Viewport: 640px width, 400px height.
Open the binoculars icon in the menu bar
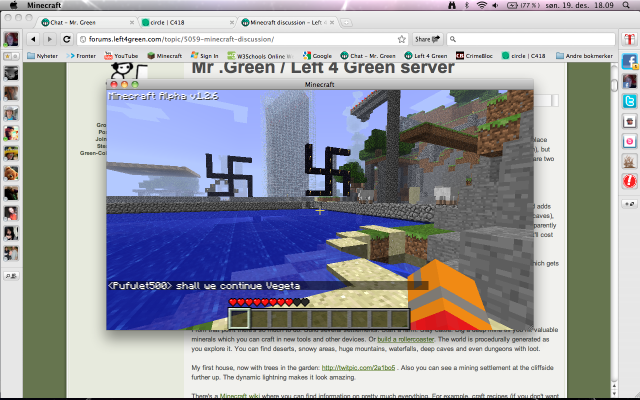pyautogui.click(x=452, y=5)
